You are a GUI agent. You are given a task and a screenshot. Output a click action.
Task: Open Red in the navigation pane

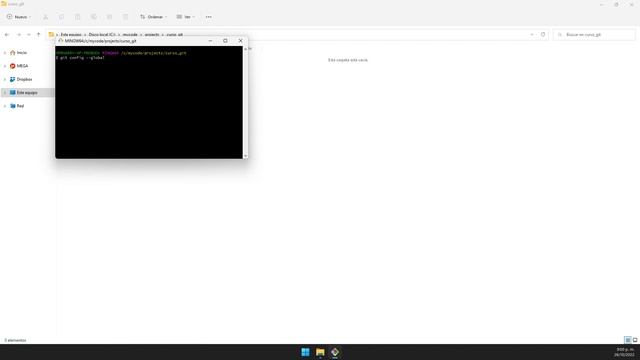(x=17, y=106)
